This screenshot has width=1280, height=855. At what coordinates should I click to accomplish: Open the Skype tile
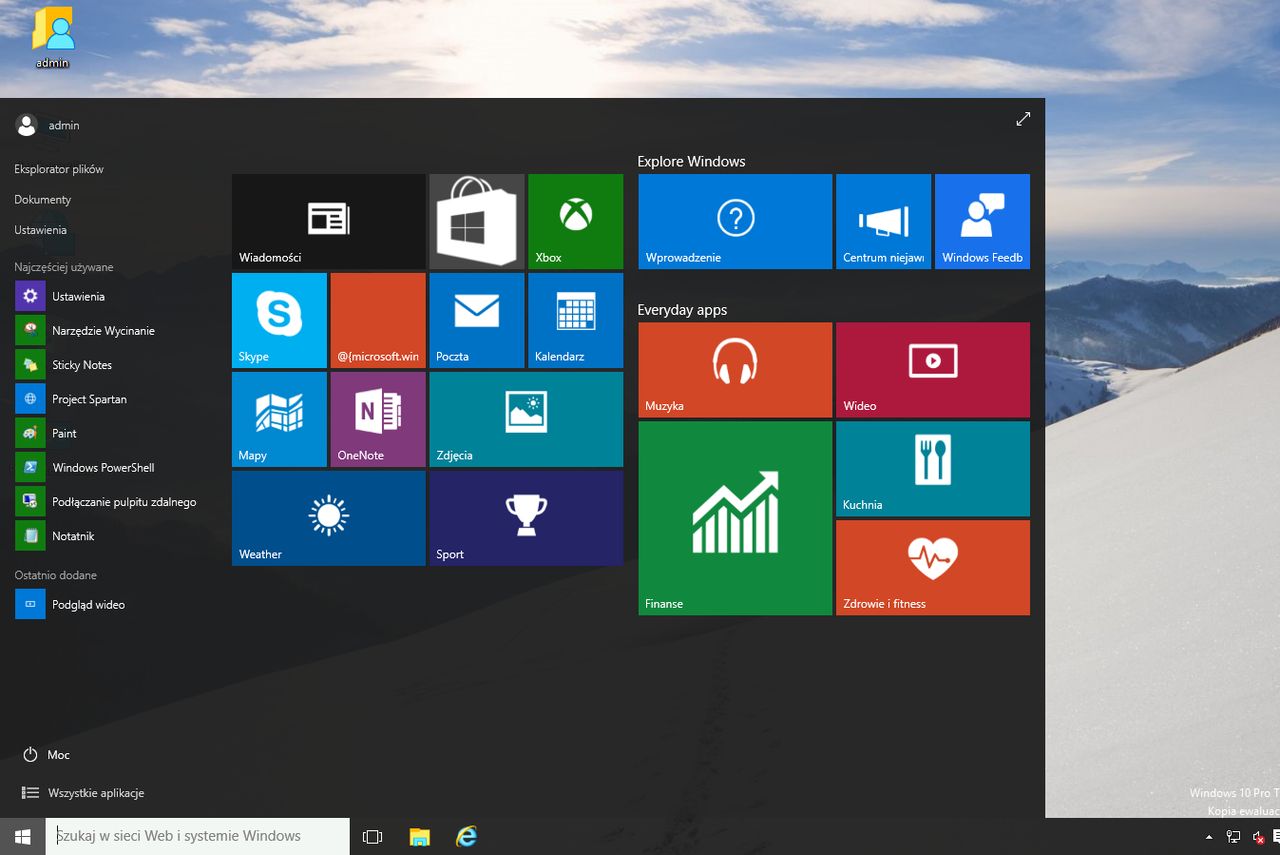(x=279, y=320)
